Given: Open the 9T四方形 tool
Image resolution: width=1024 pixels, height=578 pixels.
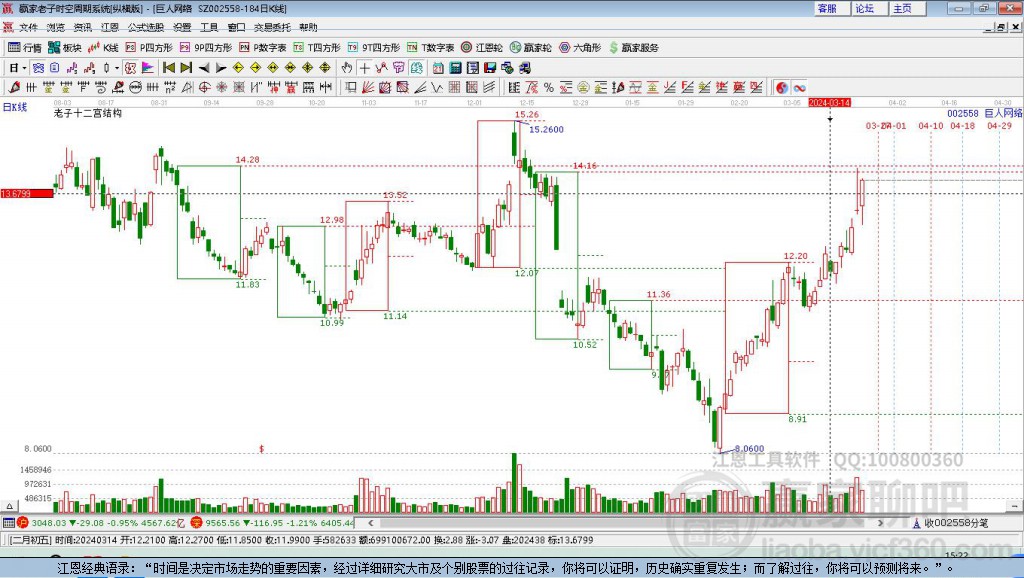Looking at the screenshot, I should [374, 48].
